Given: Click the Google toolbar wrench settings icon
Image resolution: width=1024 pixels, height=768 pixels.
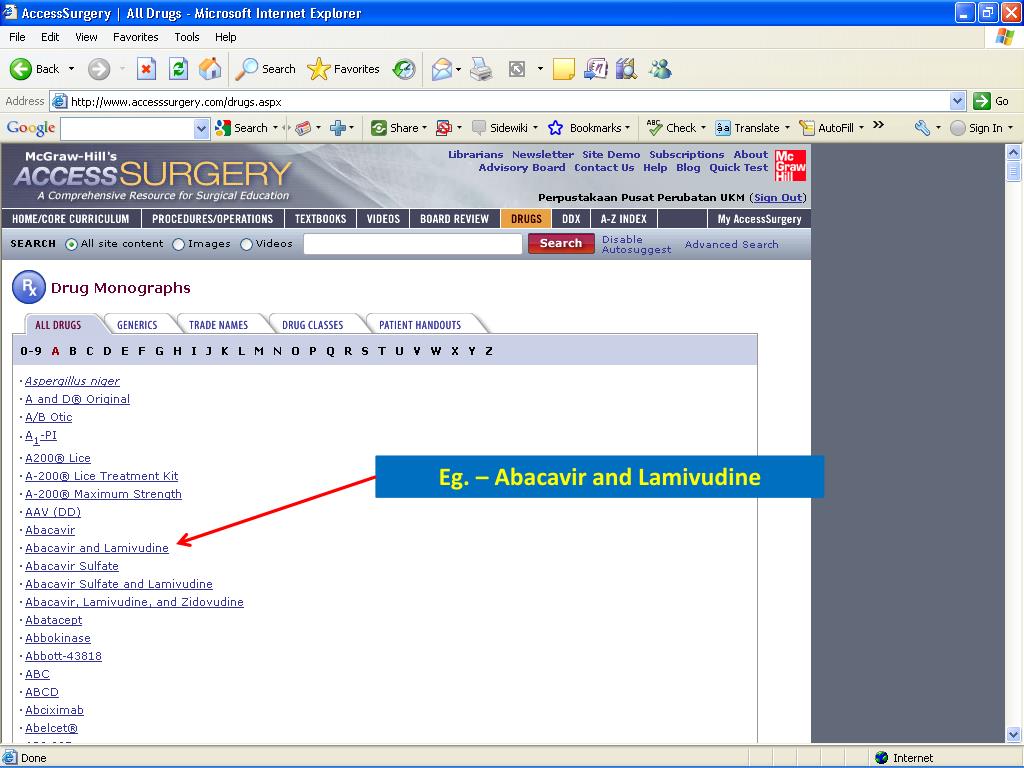Looking at the screenshot, I should pos(922,128).
